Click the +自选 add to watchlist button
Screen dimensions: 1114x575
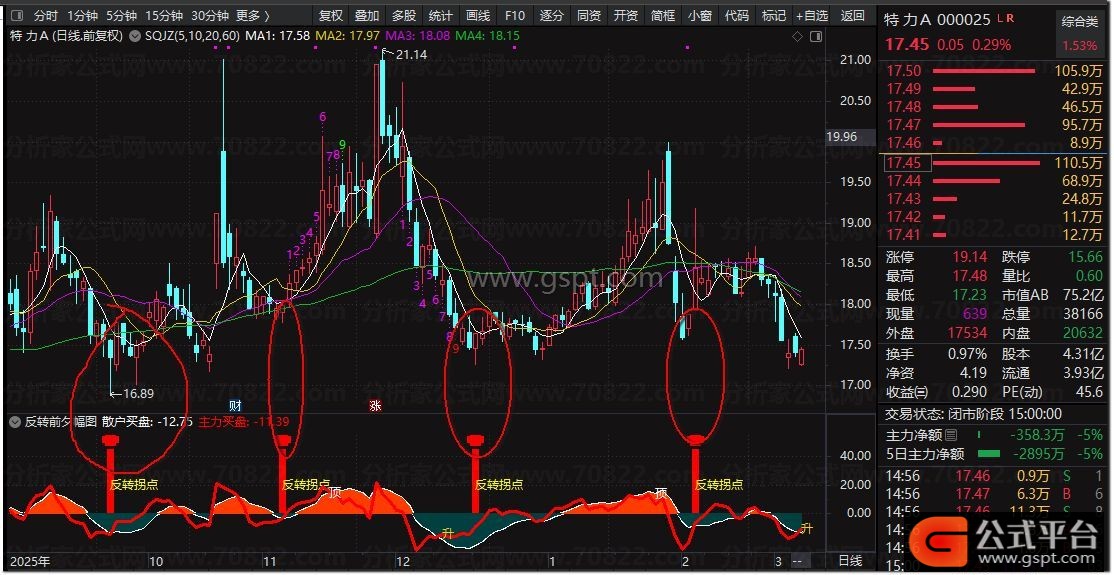coord(812,16)
